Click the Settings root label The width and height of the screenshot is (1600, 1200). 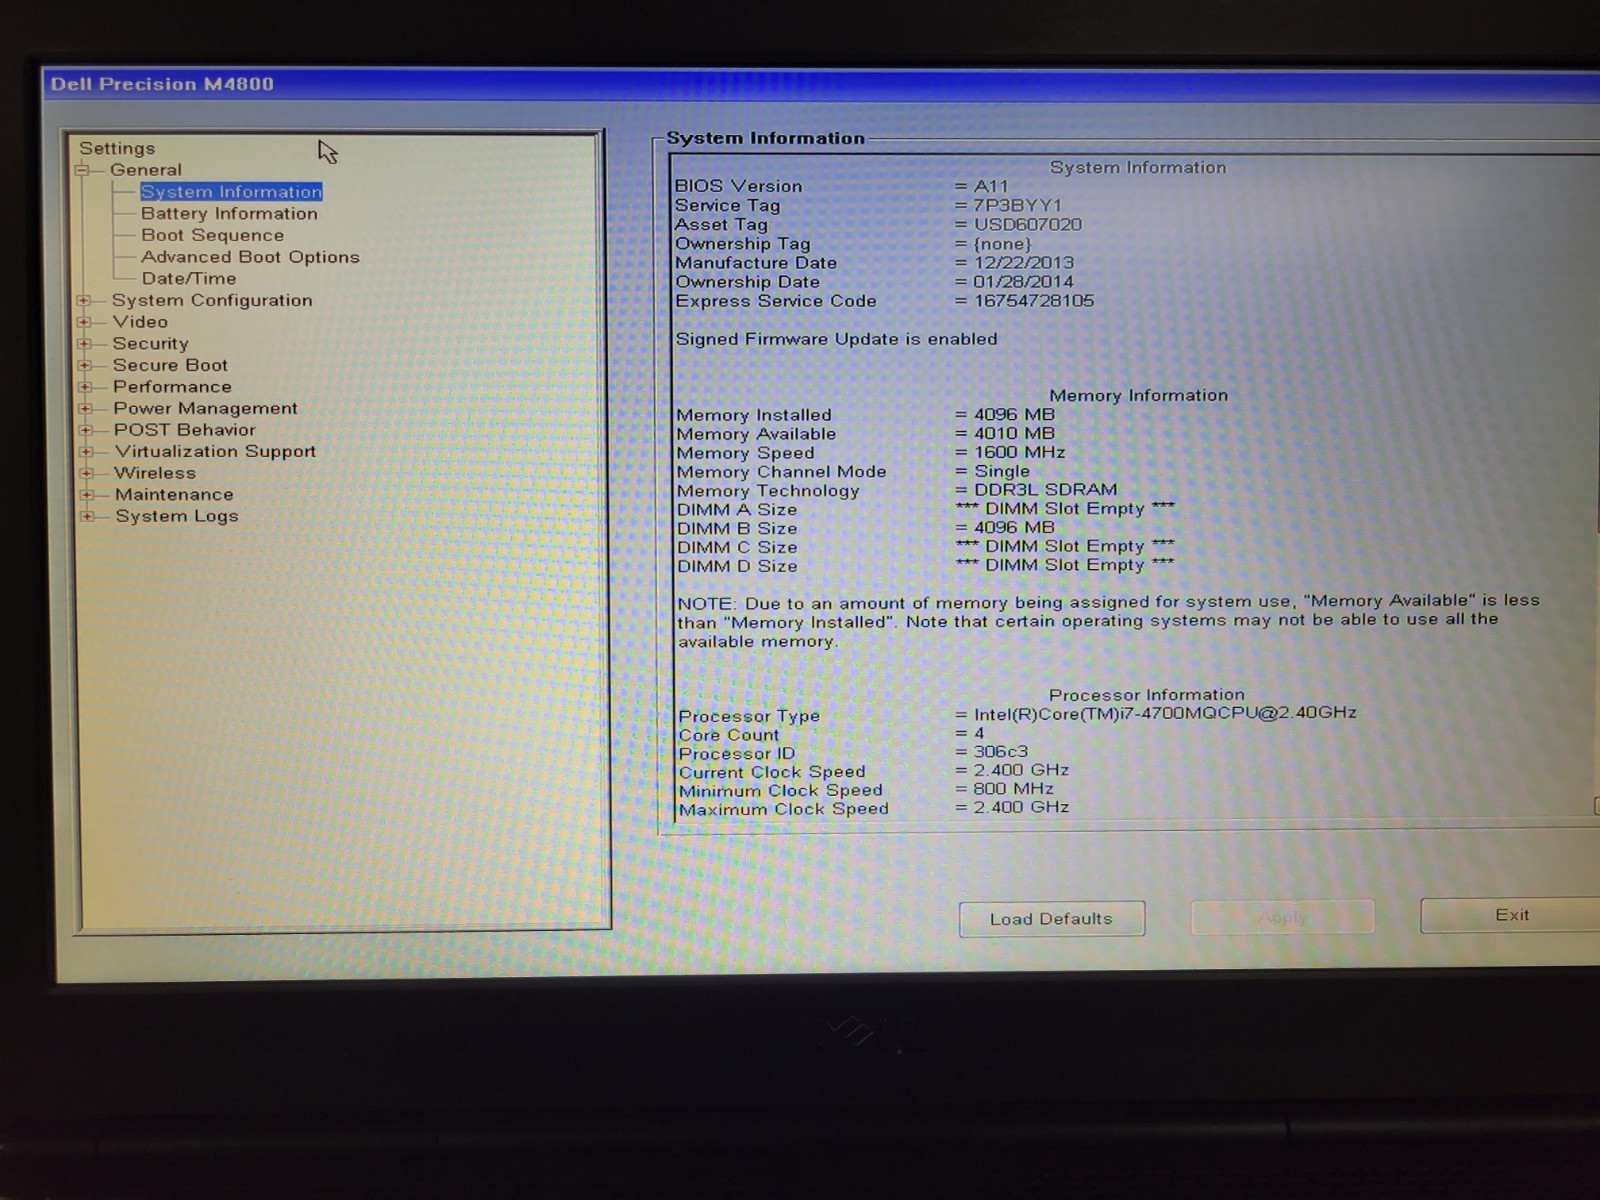pyautogui.click(x=117, y=148)
